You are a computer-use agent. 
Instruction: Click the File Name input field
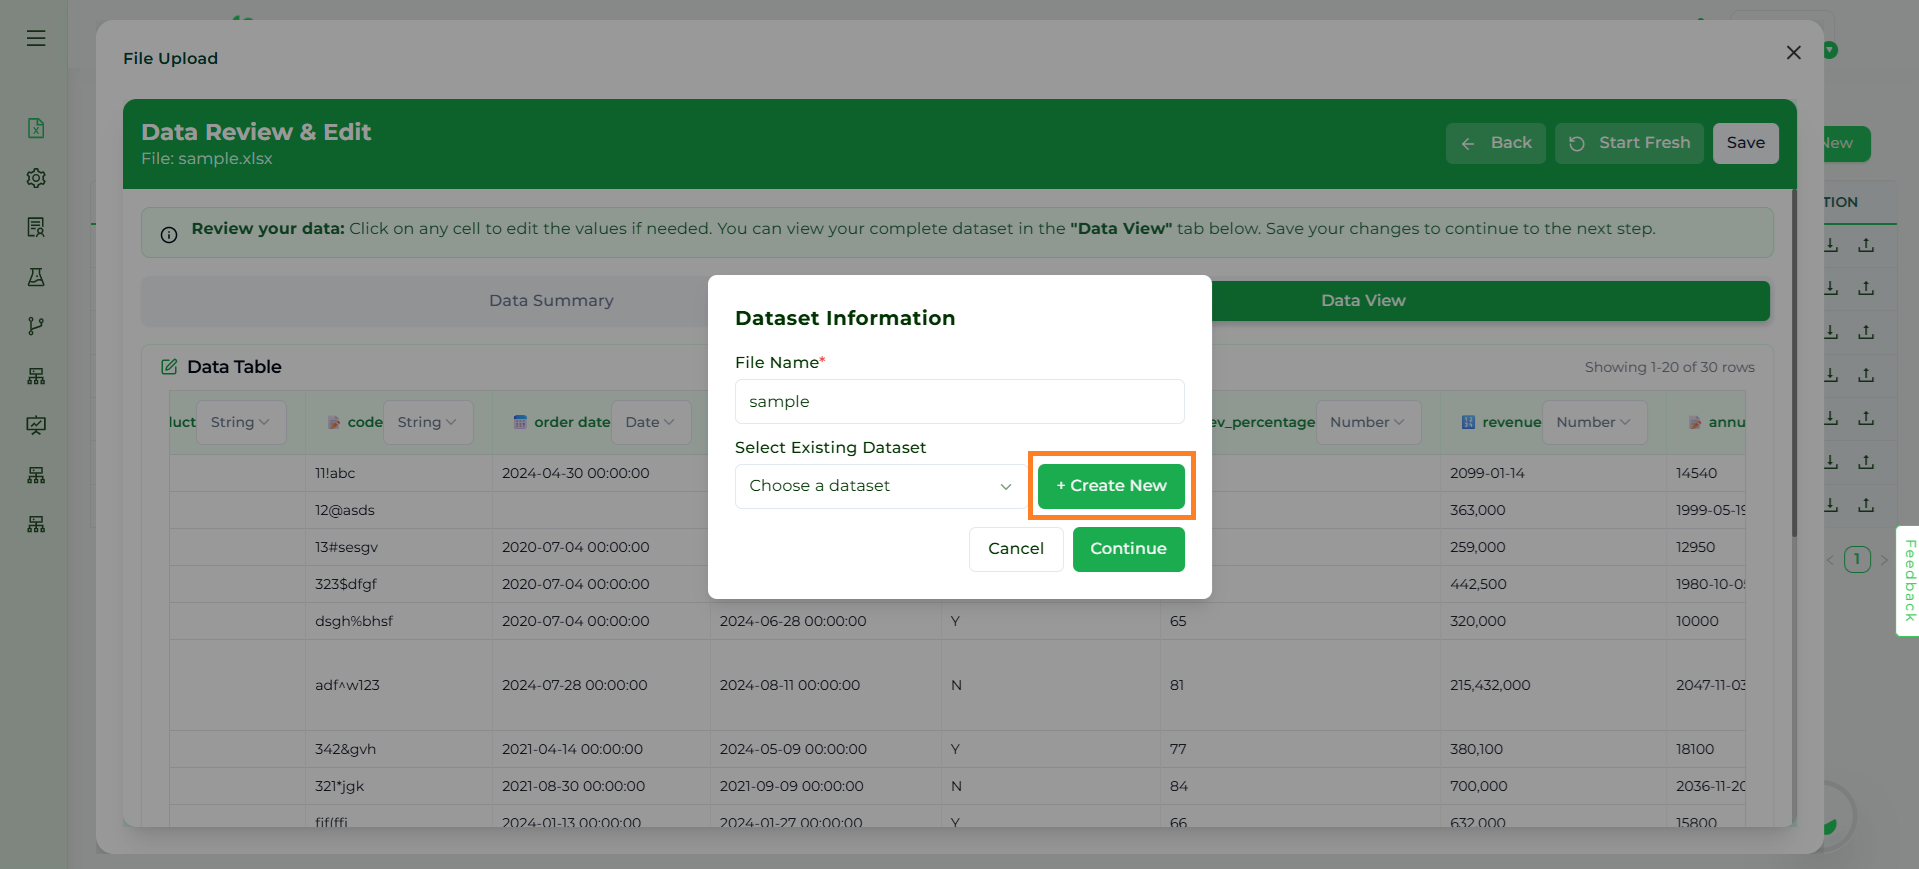tap(959, 402)
